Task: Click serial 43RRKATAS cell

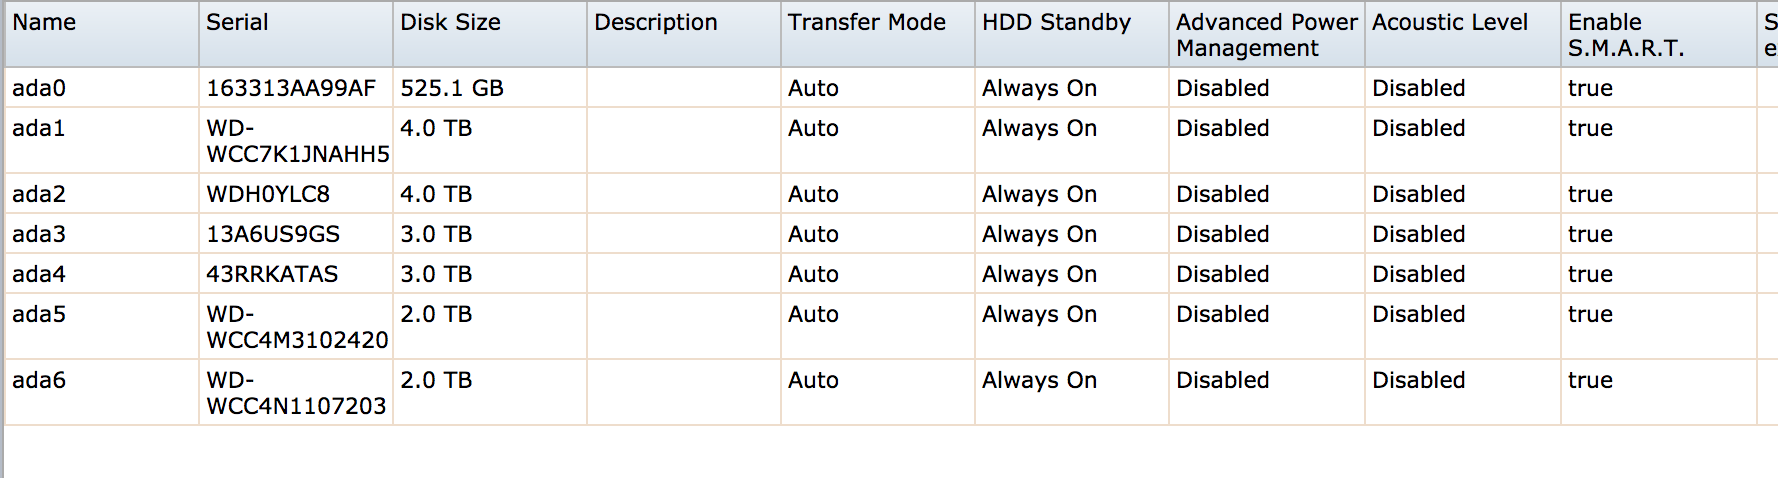Action: (x=272, y=274)
